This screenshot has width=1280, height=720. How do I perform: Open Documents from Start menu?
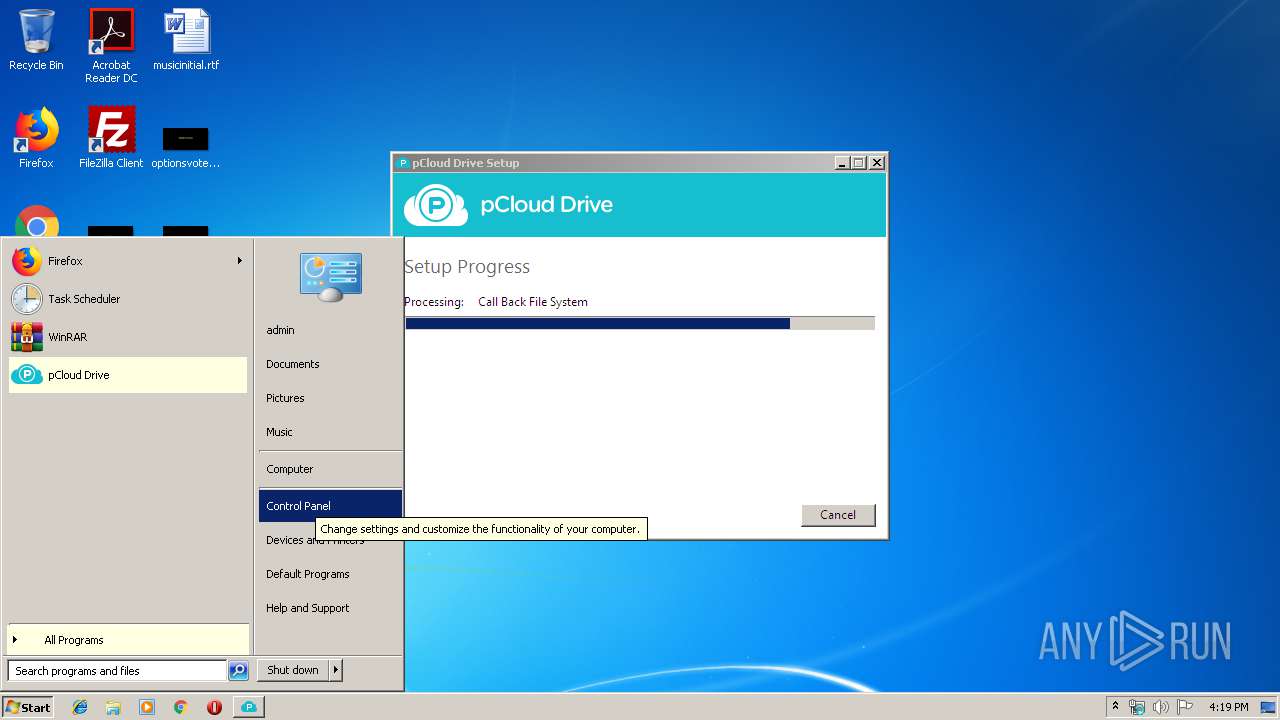click(330, 364)
